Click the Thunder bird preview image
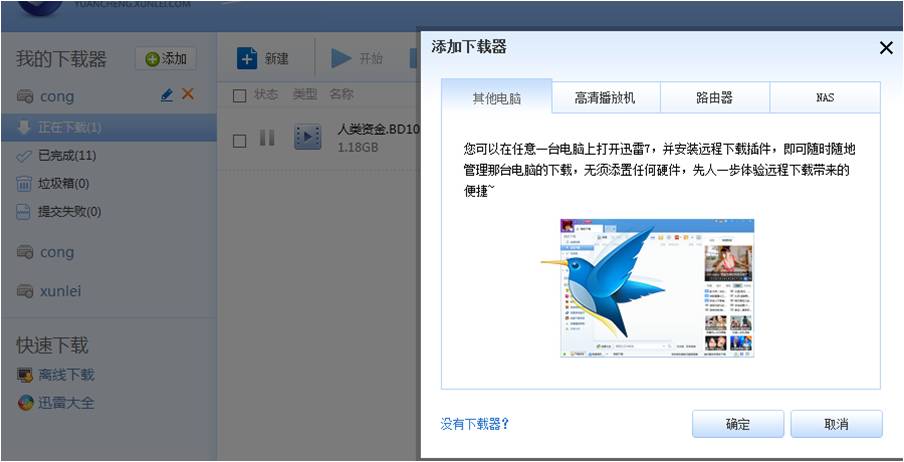The image size is (904, 462). (657, 288)
